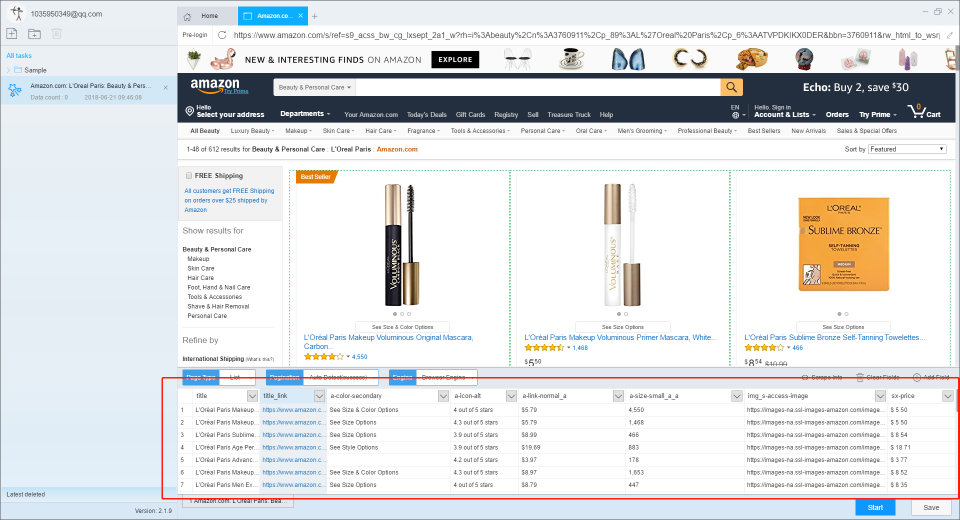Click the EXPLORE button

pos(455,59)
